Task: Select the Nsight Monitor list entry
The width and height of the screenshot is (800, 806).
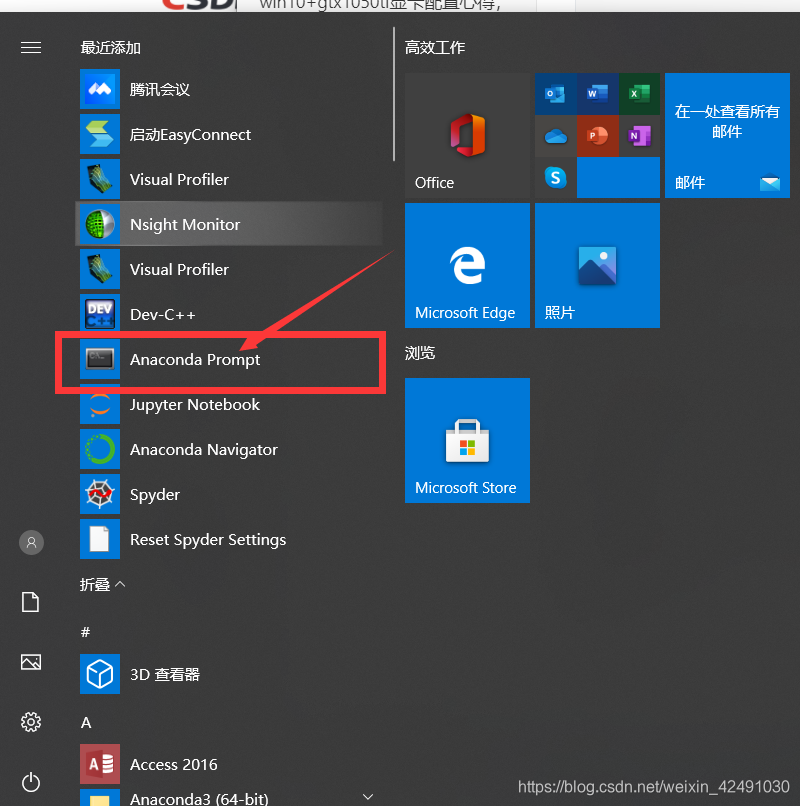Action: (x=229, y=224)
